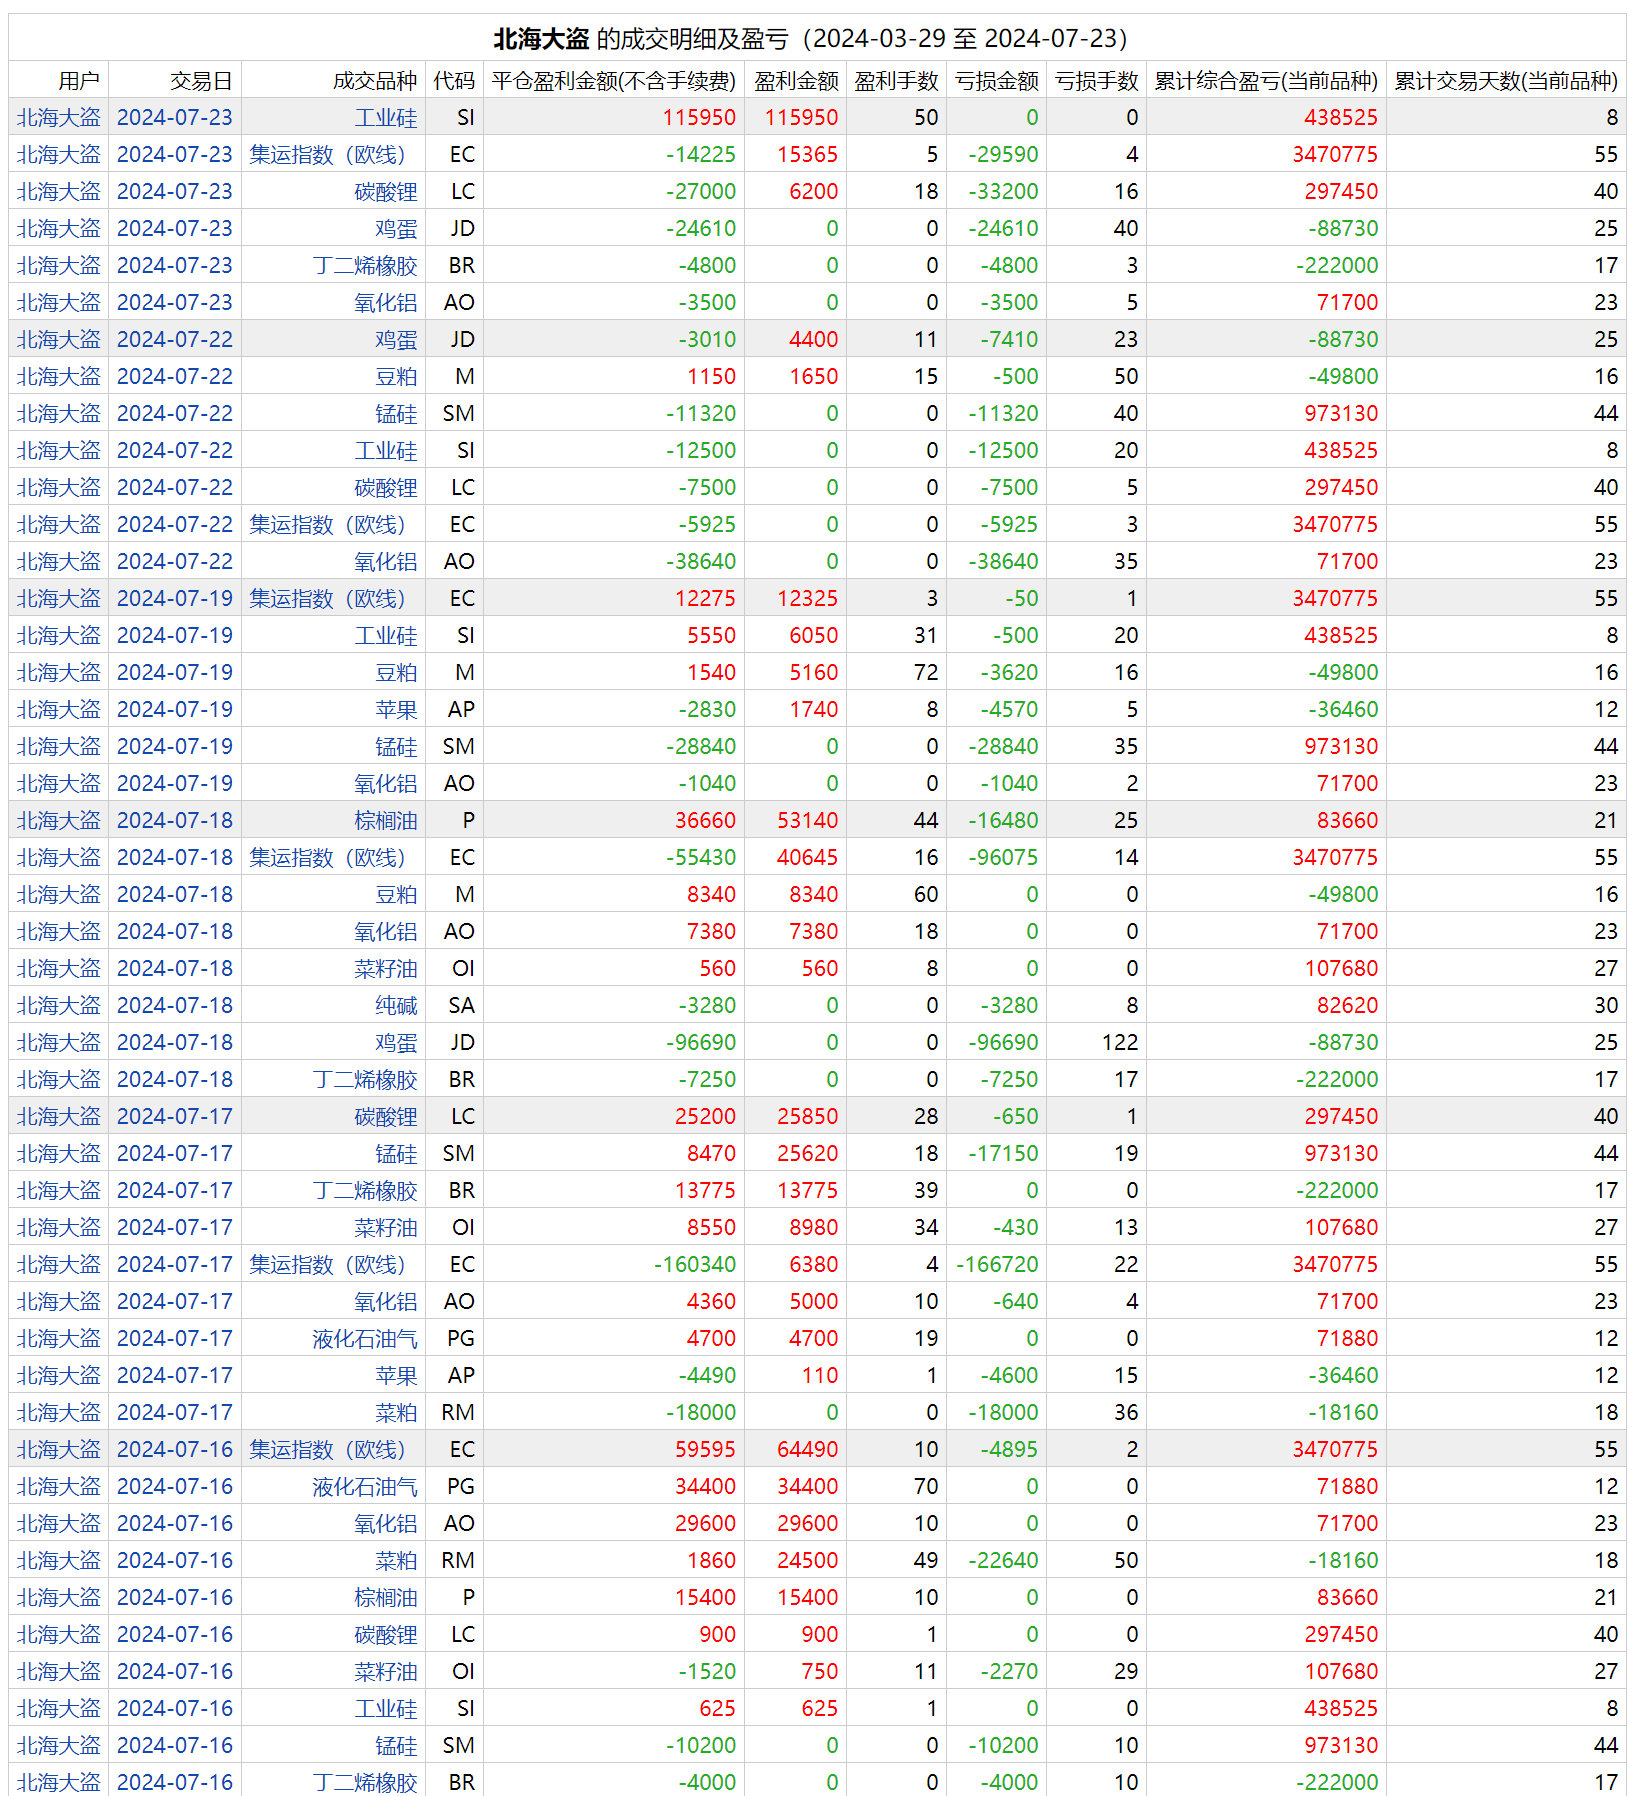Click 北海大盗 in the page title
Image resolution: width=1635 pixels, height=1796 pixels.
click(x=541, y=38)
